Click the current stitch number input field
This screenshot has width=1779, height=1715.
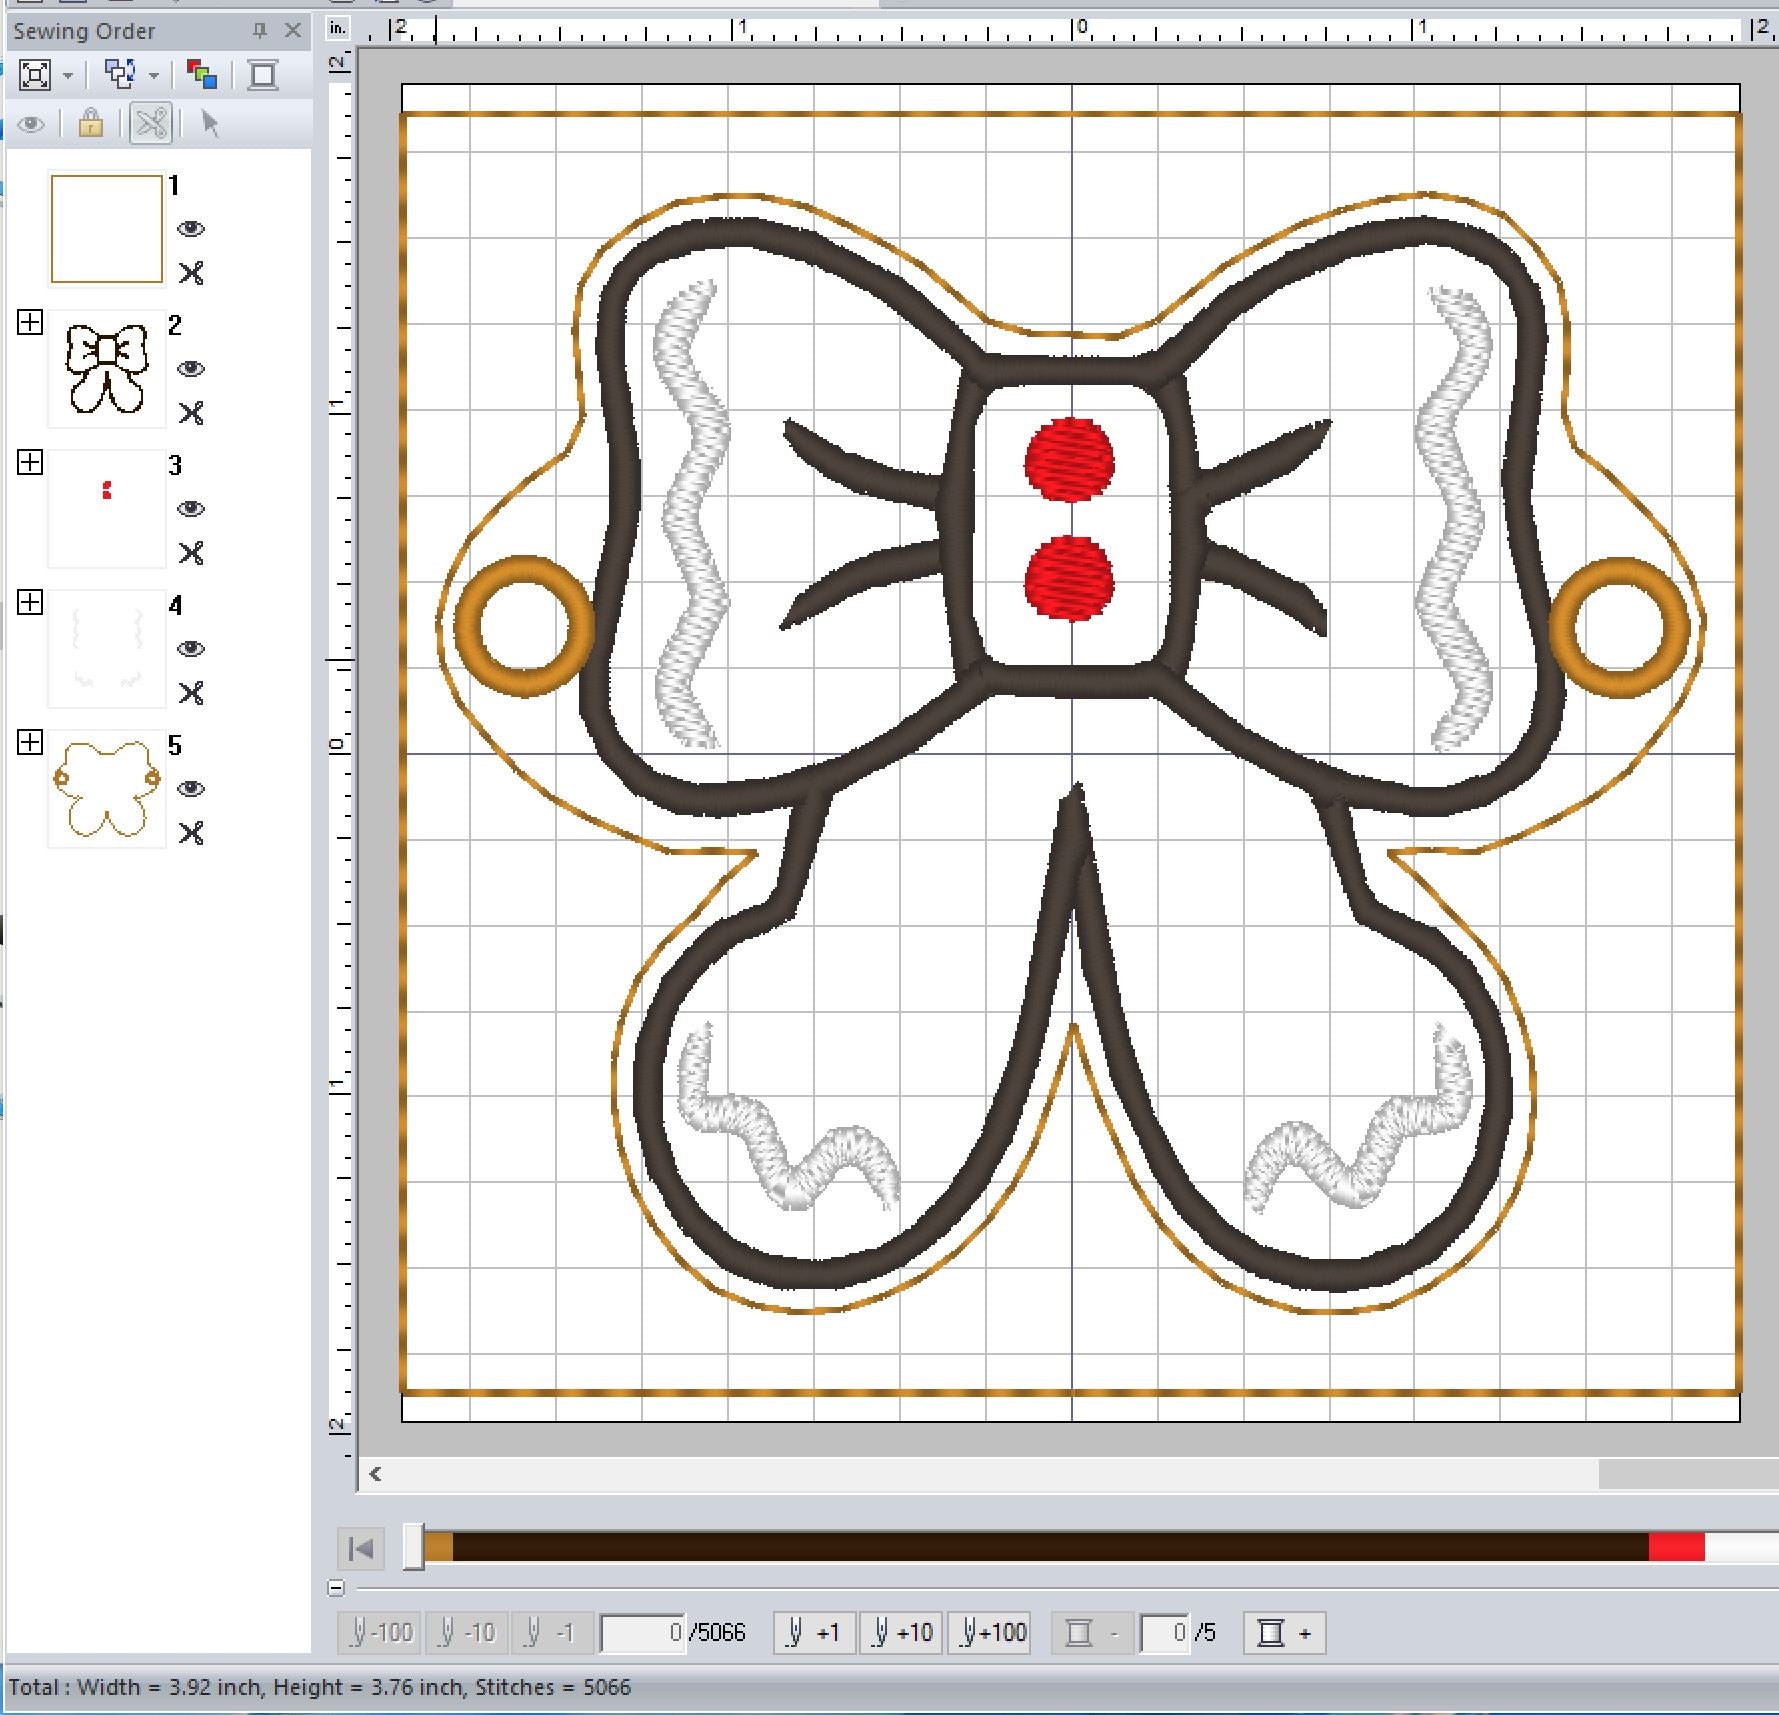pos(643,1633)
